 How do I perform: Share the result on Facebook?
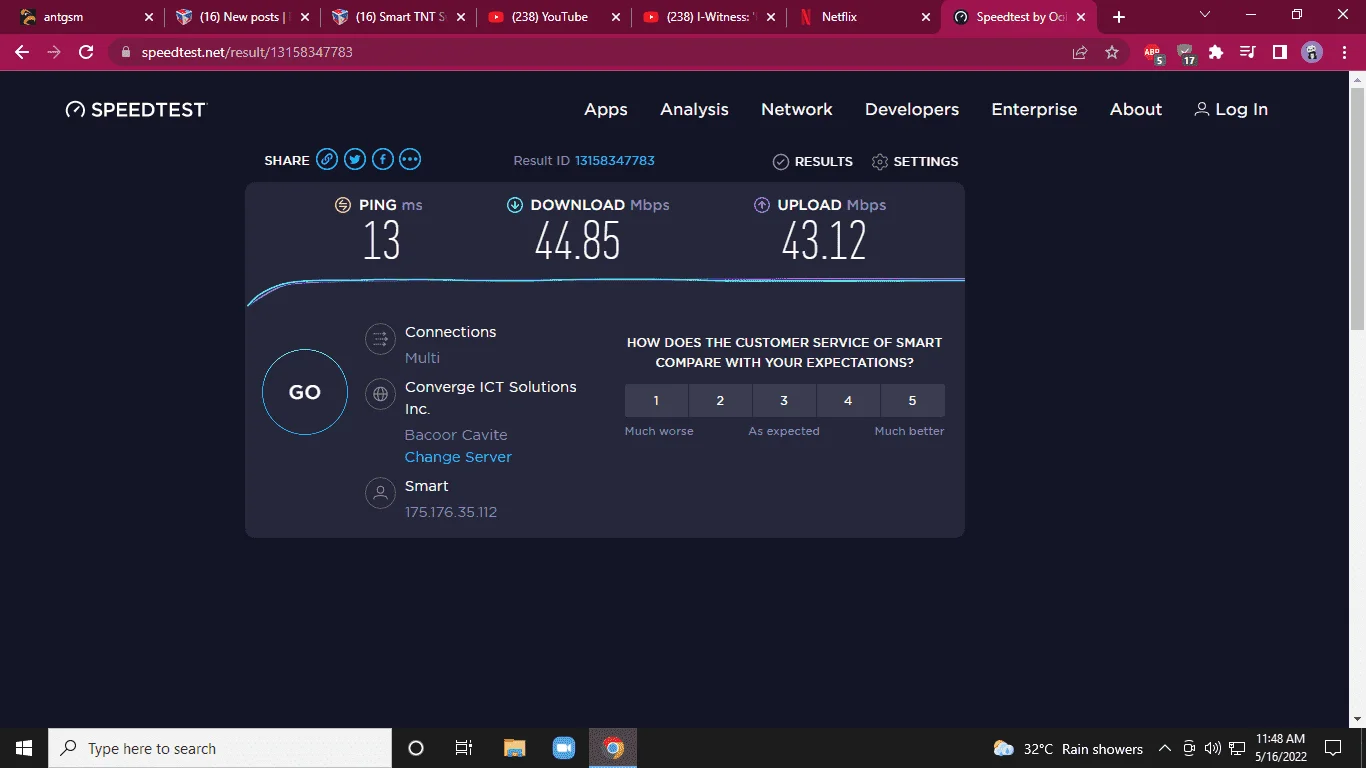click(383, 159)
